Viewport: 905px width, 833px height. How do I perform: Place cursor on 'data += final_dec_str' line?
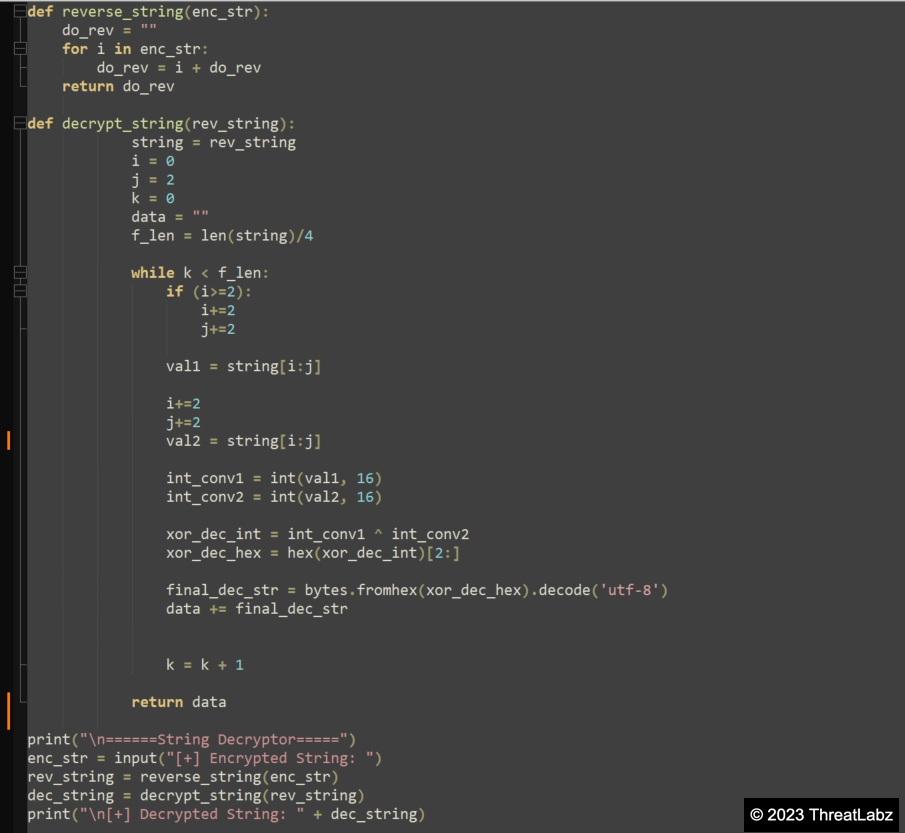pyautogui.click(x=257, y=608)
